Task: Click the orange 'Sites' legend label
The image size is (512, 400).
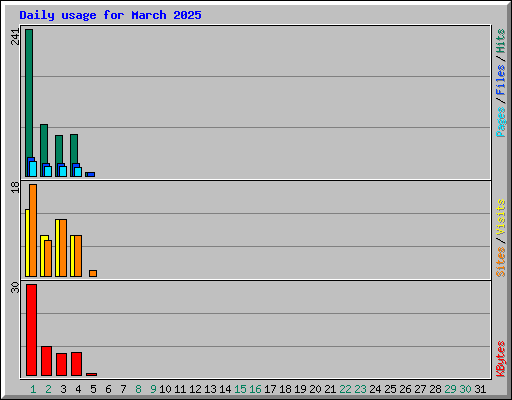Action: 500,262
